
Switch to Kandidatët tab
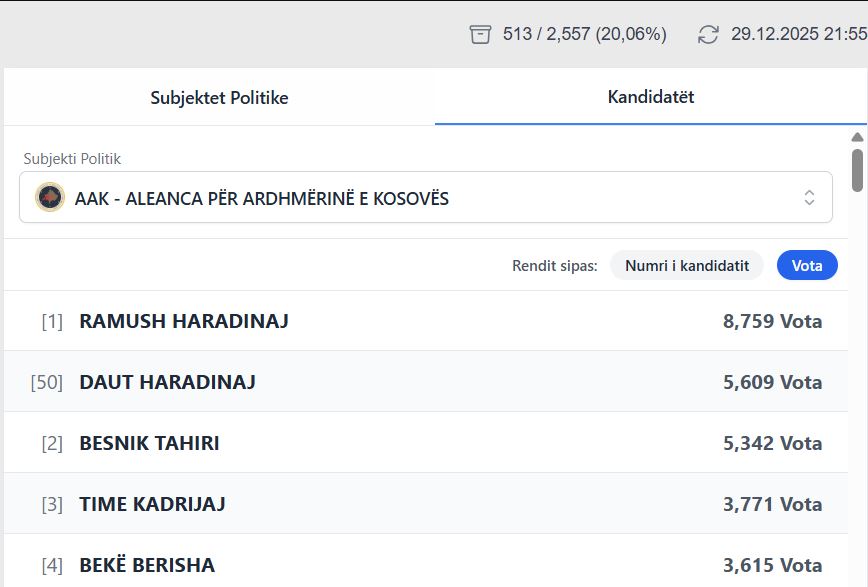tap(650, 97)
